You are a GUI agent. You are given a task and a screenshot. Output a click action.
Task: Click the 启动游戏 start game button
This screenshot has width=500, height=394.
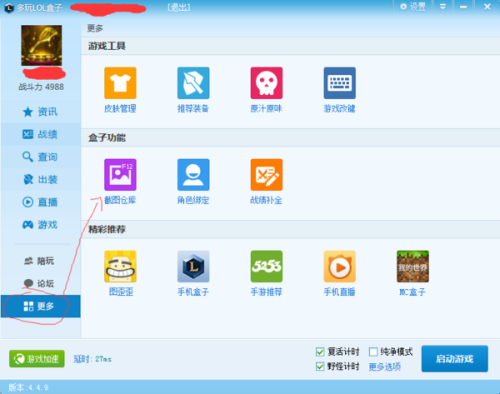[x=455, y=359]
